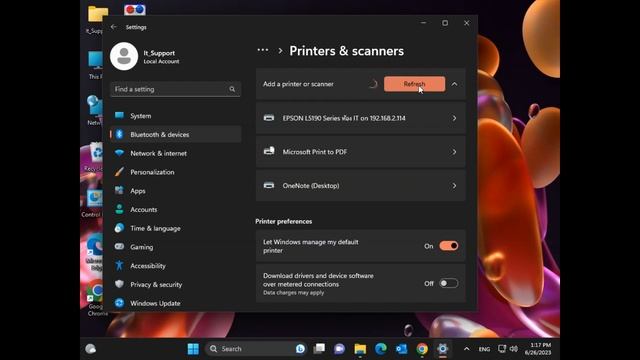Image resolution: width=640 pixels, height=360 pixels.
Task: Click the It_Support user avatar
Action: pos(124,56)
